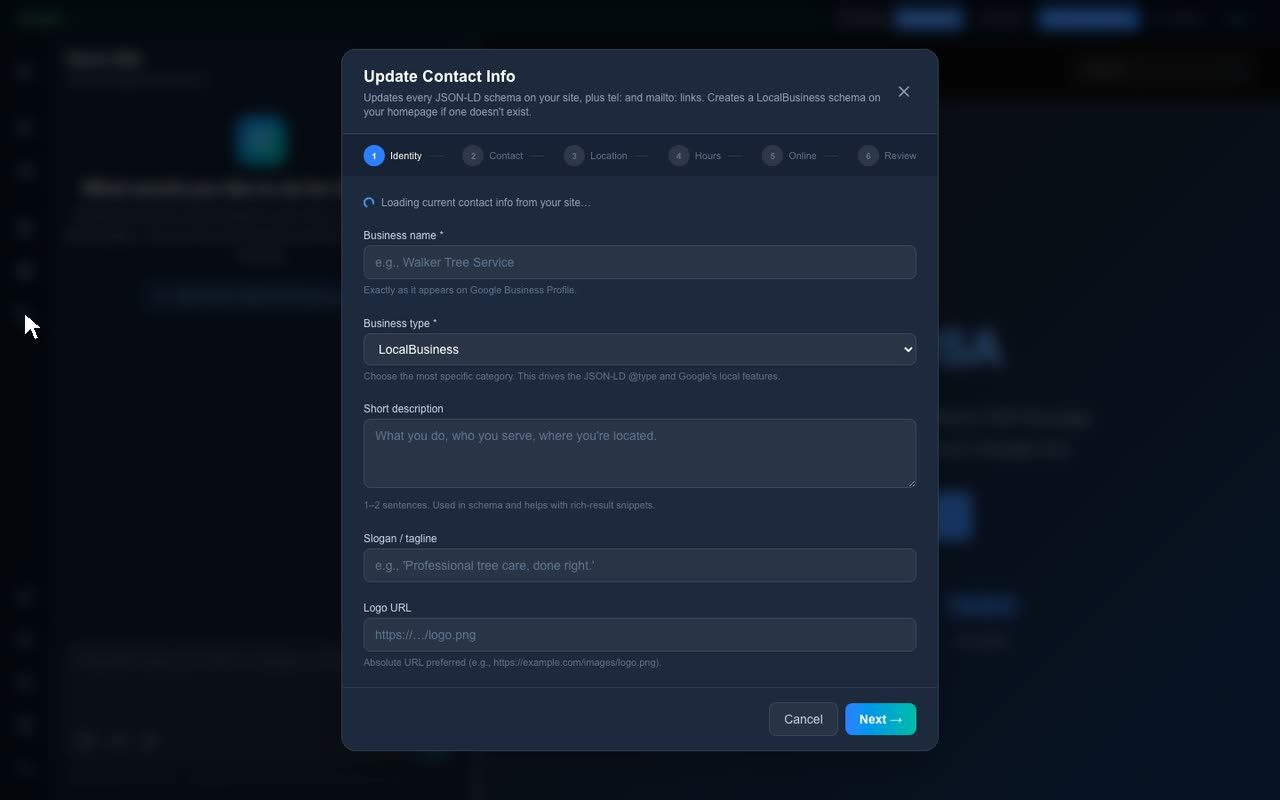
Task: Click the 'Update Contact Info' dialog title
Action: click(x=439, y=76)
